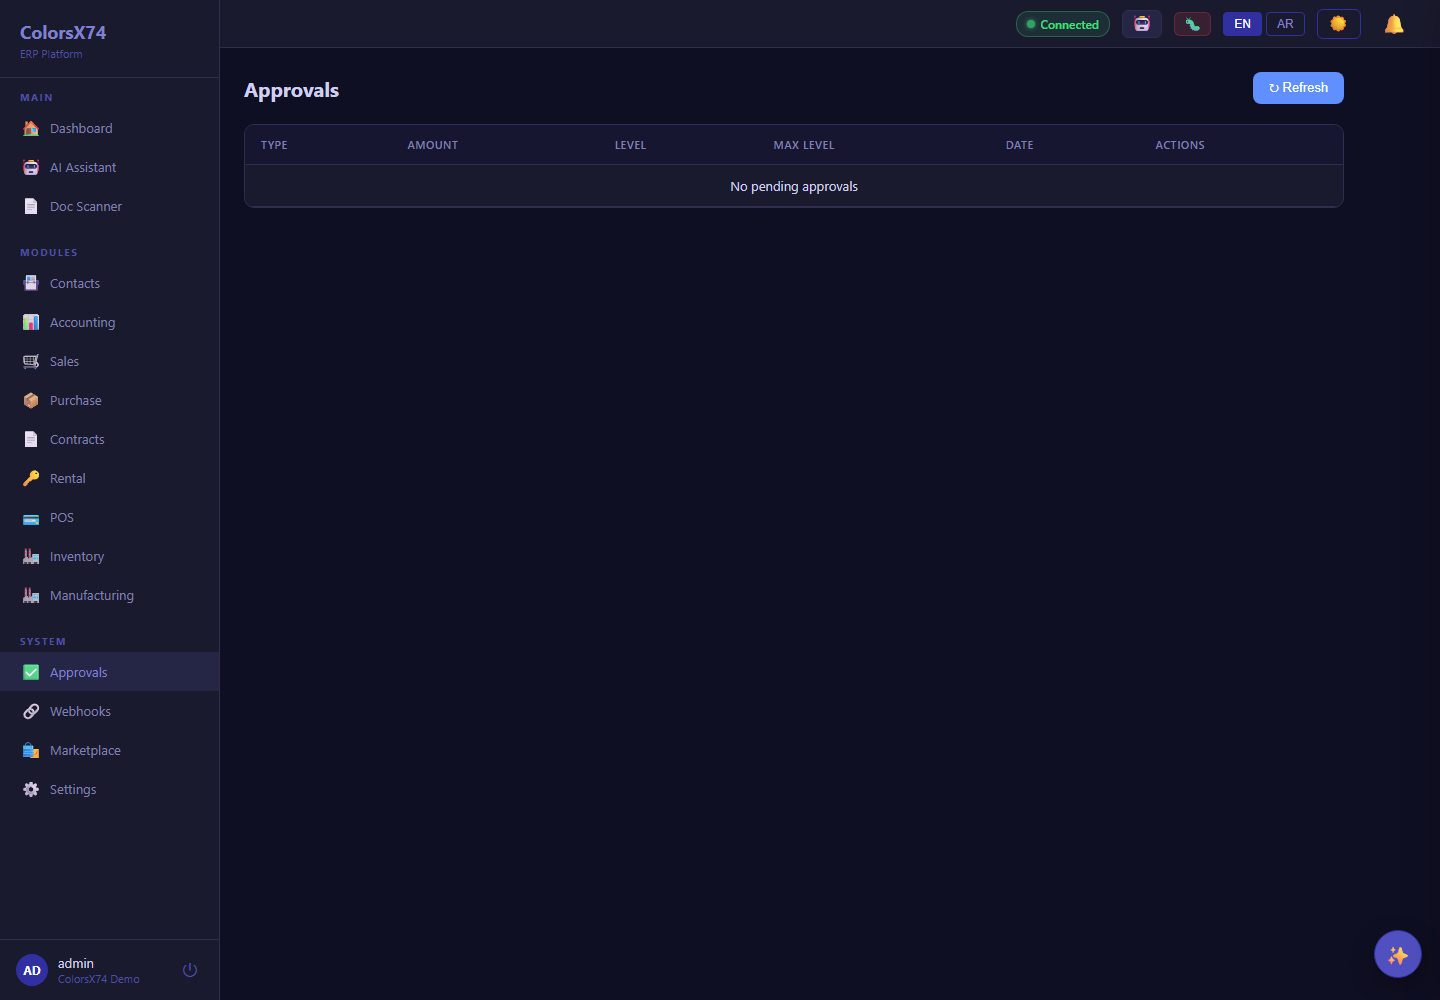Image resolution: width=1440 pixels, height=1000 pixels.
Task: Click the Sales cart icon
Action: pyautogui.click(x=31, y=361)
